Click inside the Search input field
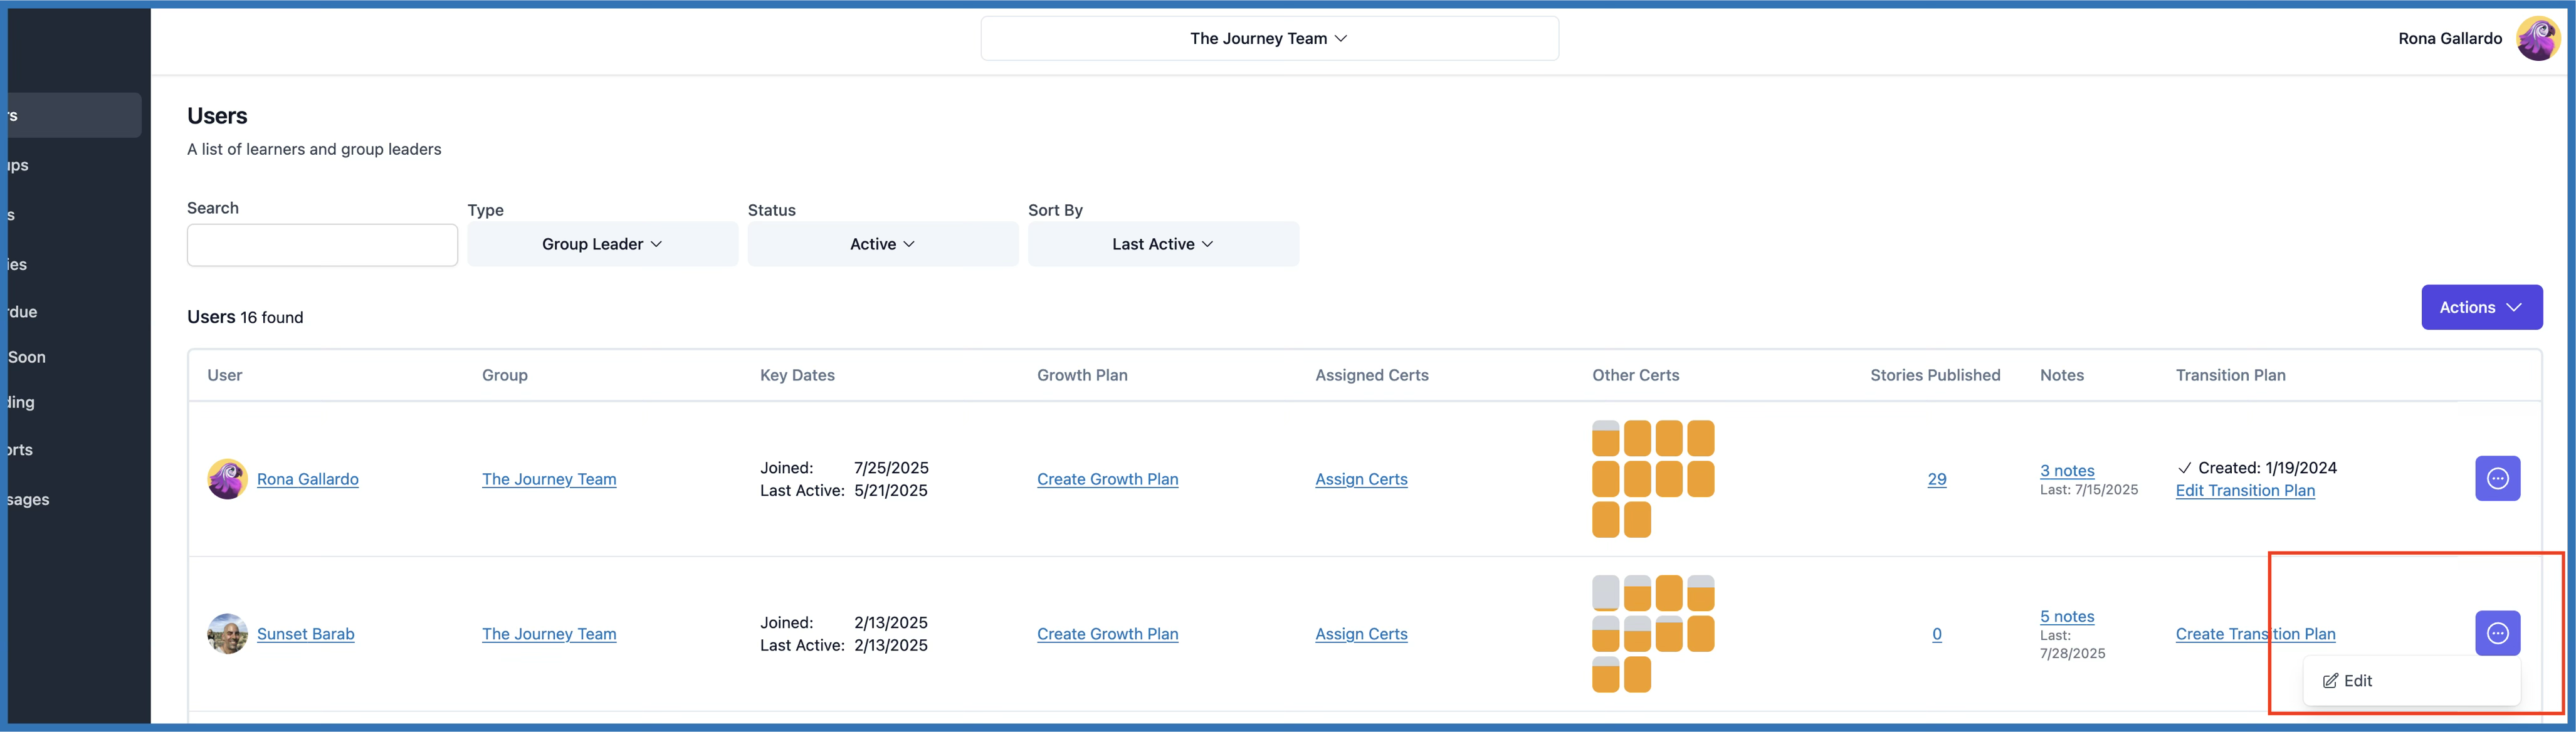The image size is (2576, 732). (x=322, y=245)
